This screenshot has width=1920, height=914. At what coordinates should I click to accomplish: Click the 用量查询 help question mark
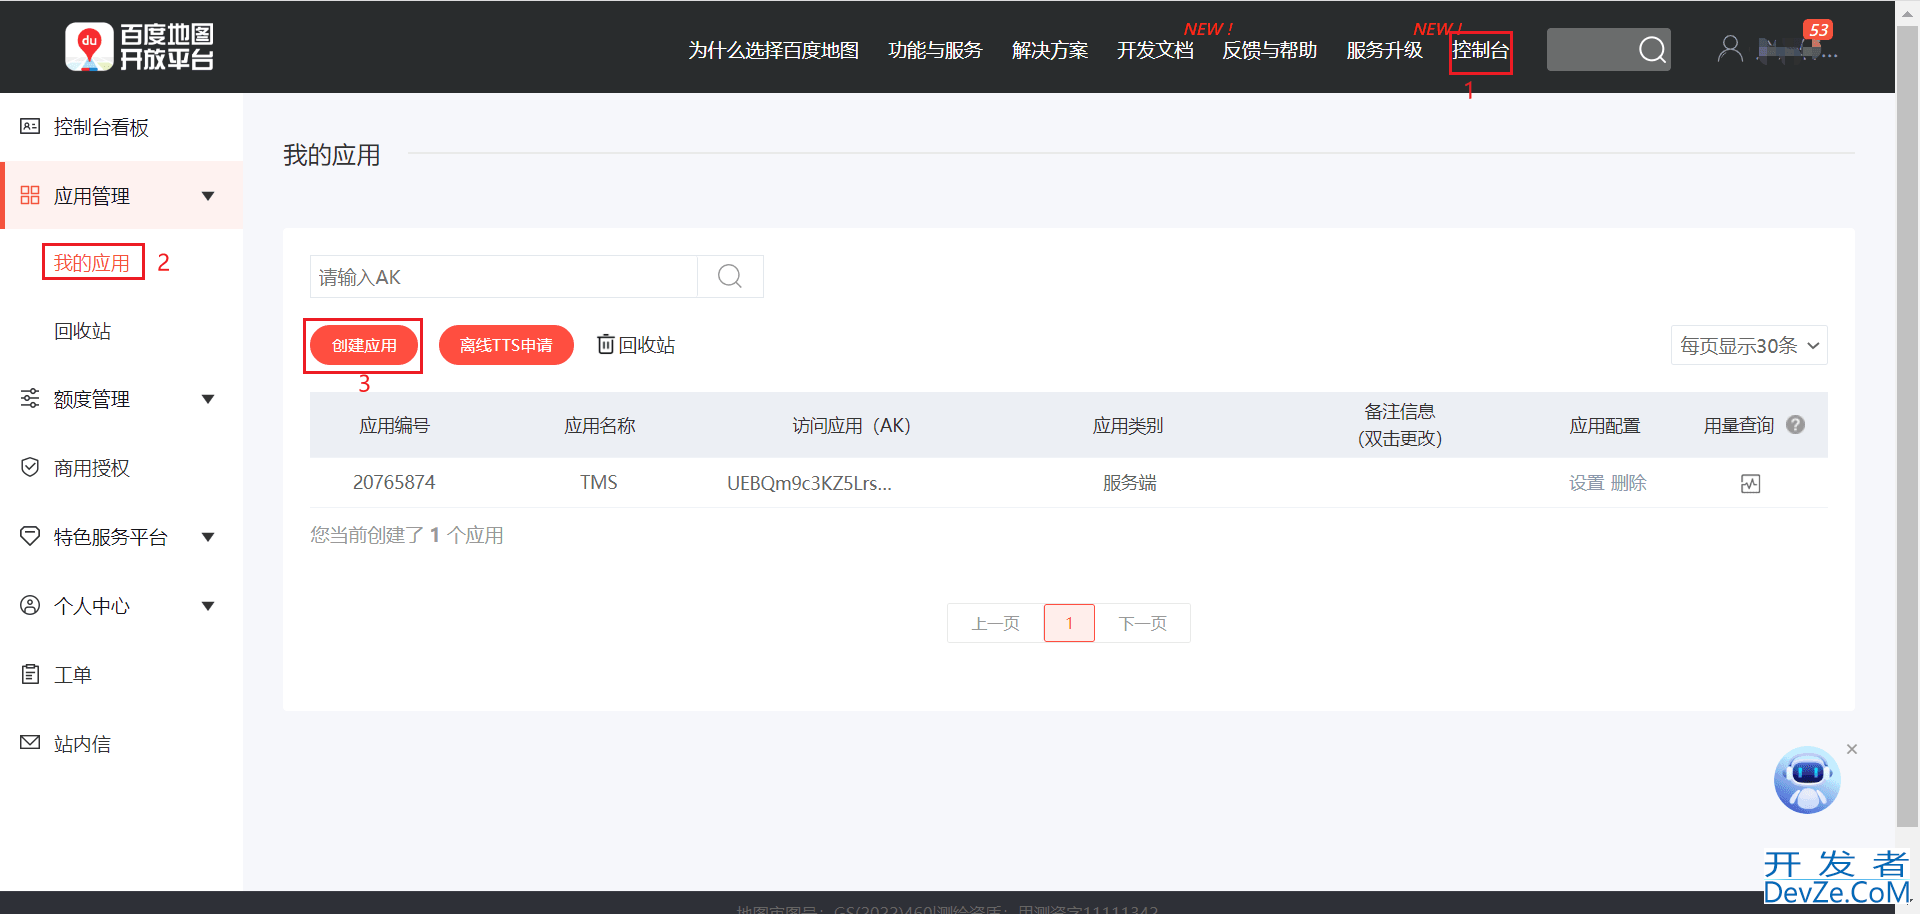point(1795,425)
